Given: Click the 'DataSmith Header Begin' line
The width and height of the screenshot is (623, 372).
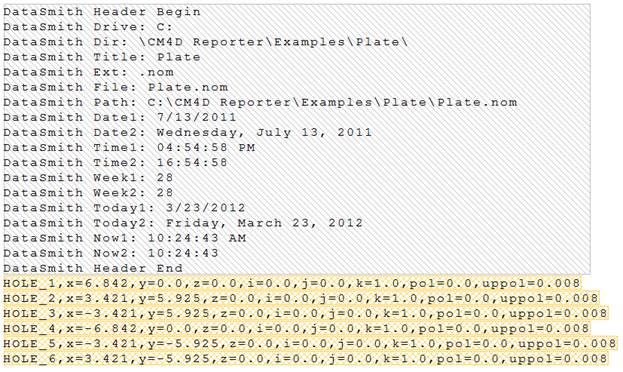Looking at the screenshot, I should point(102,12).
